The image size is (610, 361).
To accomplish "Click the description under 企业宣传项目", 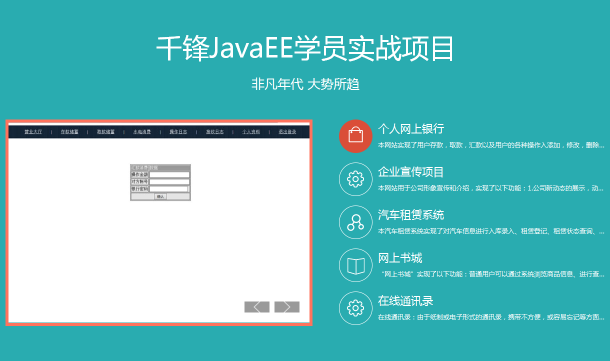I will tap(491, 188).
